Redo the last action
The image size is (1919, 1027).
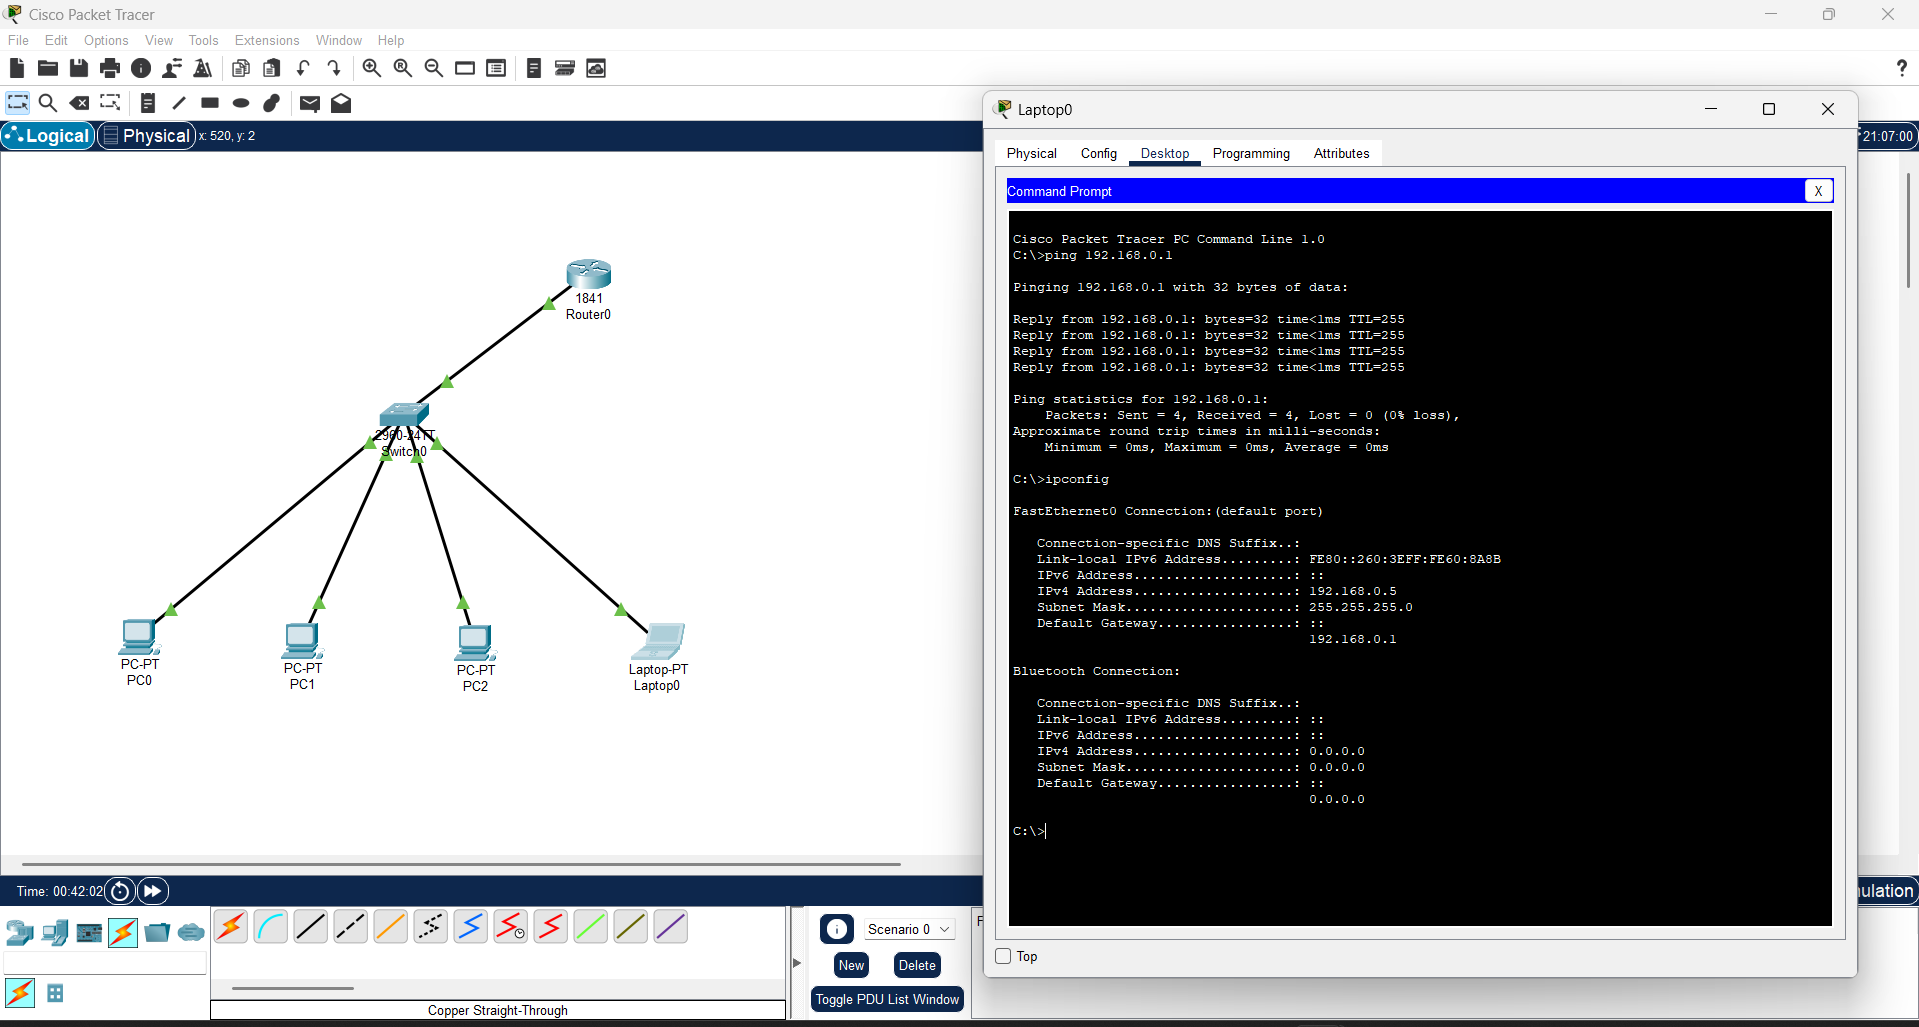pyautogui.click(x=334, y=68)
